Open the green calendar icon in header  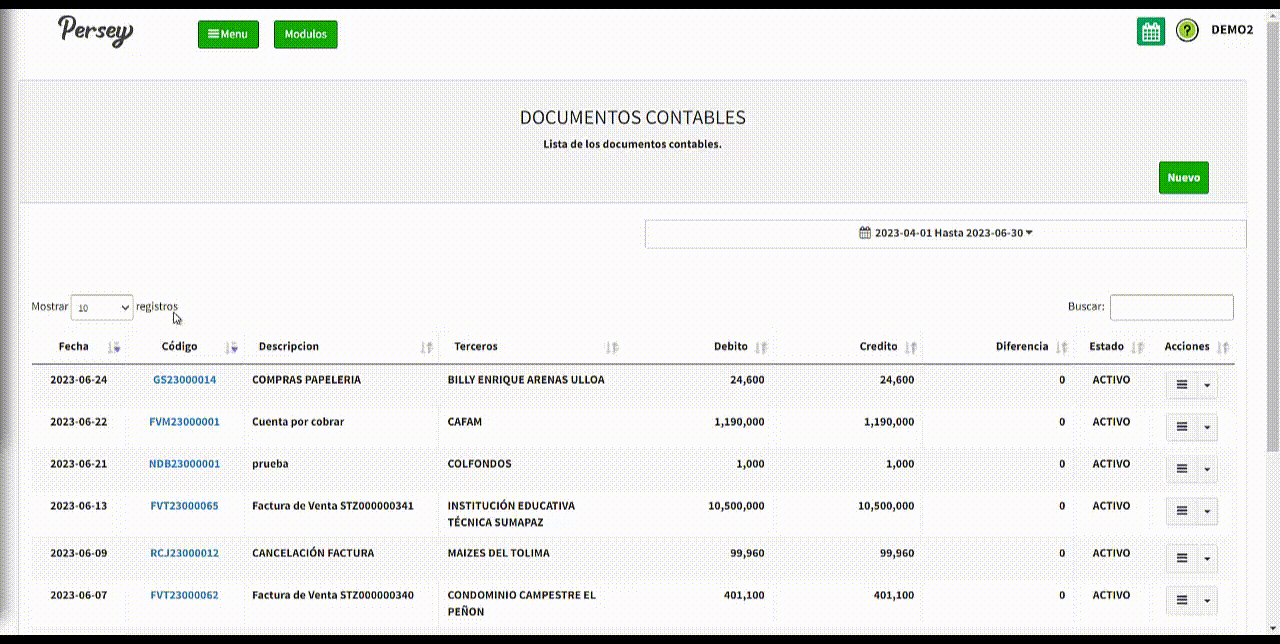click(1151, 32)
